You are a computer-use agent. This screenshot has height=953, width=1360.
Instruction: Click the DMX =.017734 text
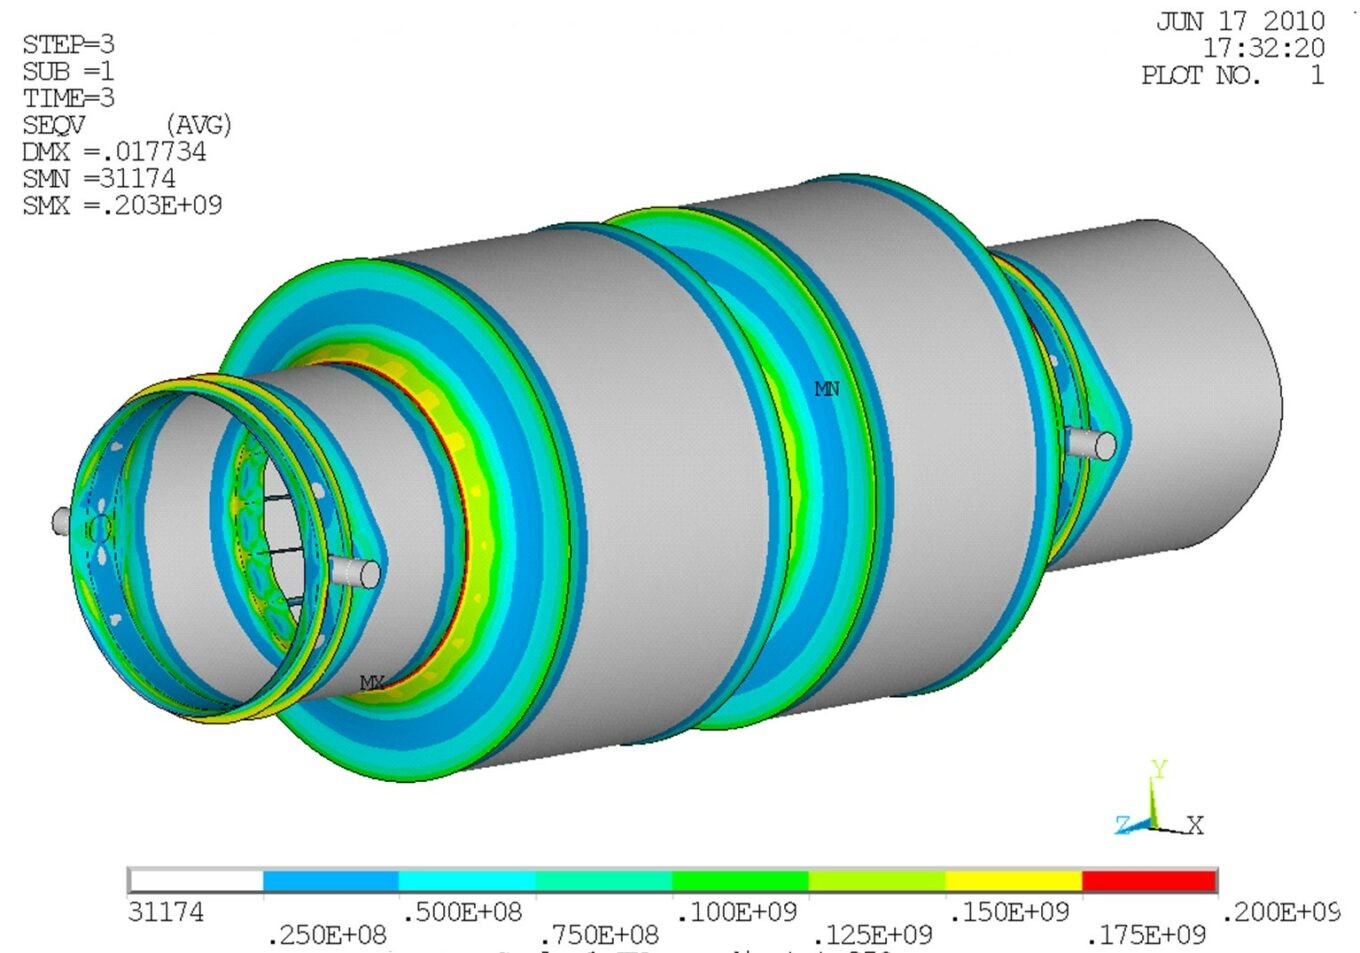[x=114, y=152]
